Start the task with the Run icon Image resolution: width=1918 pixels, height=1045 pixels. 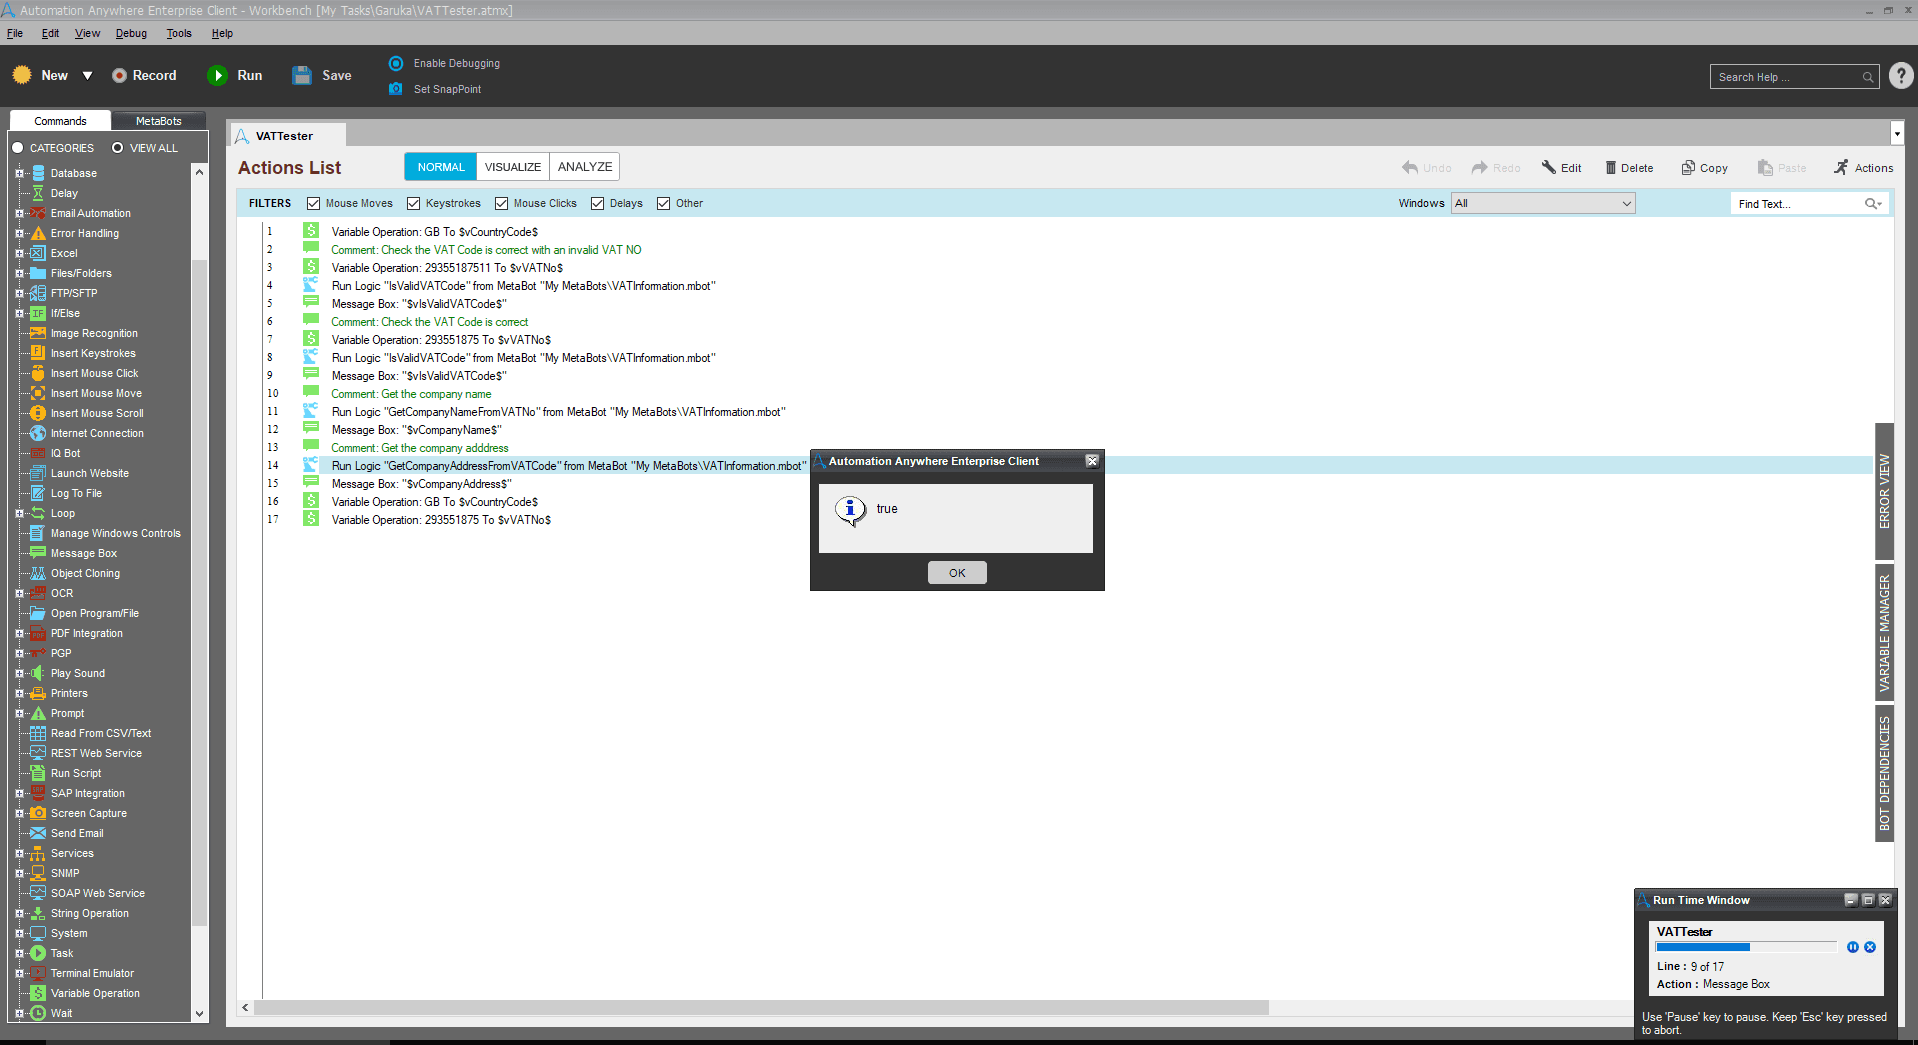coord(217,76)
